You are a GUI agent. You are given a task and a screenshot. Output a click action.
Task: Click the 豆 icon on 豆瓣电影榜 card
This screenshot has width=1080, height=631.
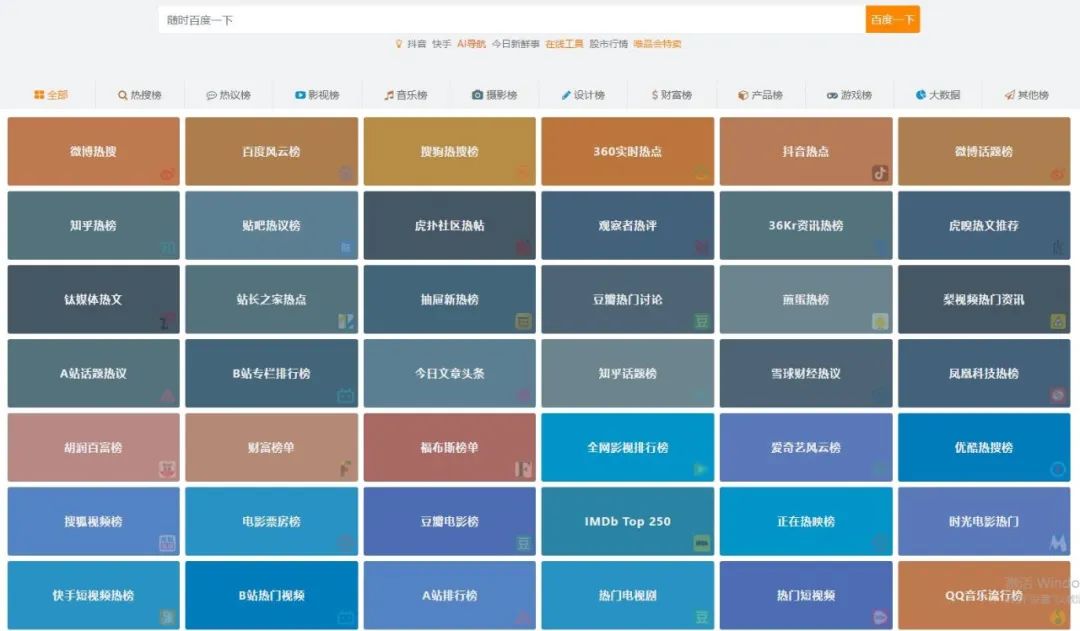pos(523,543)
